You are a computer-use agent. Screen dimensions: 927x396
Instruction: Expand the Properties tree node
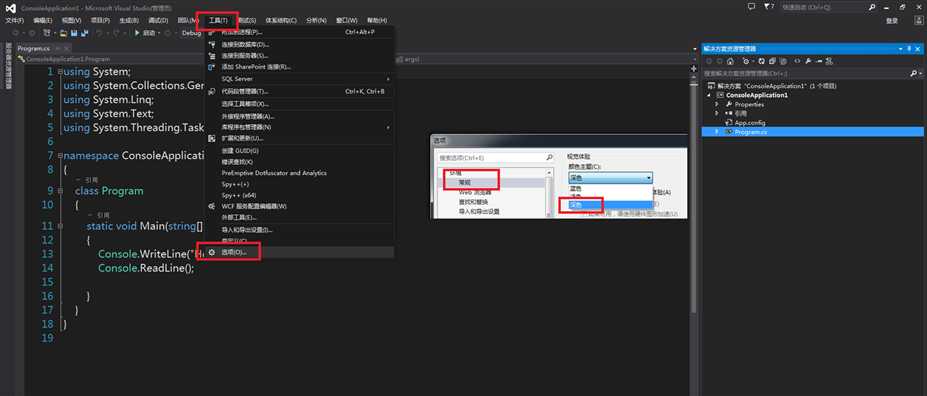pos(717,104)
